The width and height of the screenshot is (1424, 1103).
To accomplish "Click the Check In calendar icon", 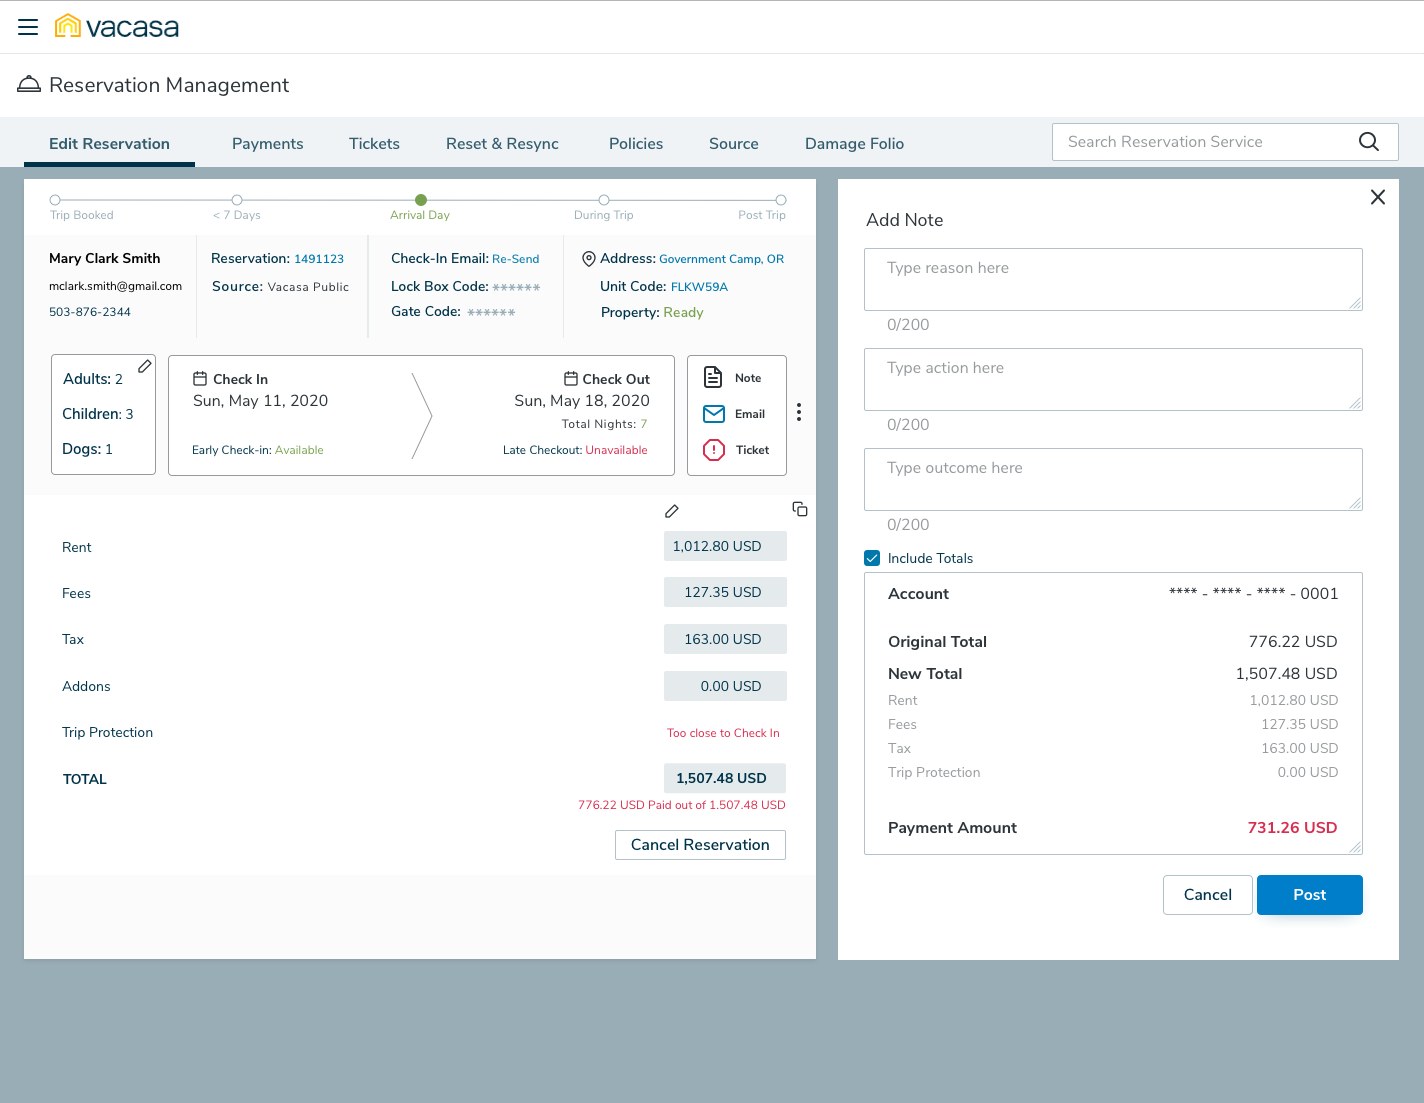I will [x=200, y=379].
